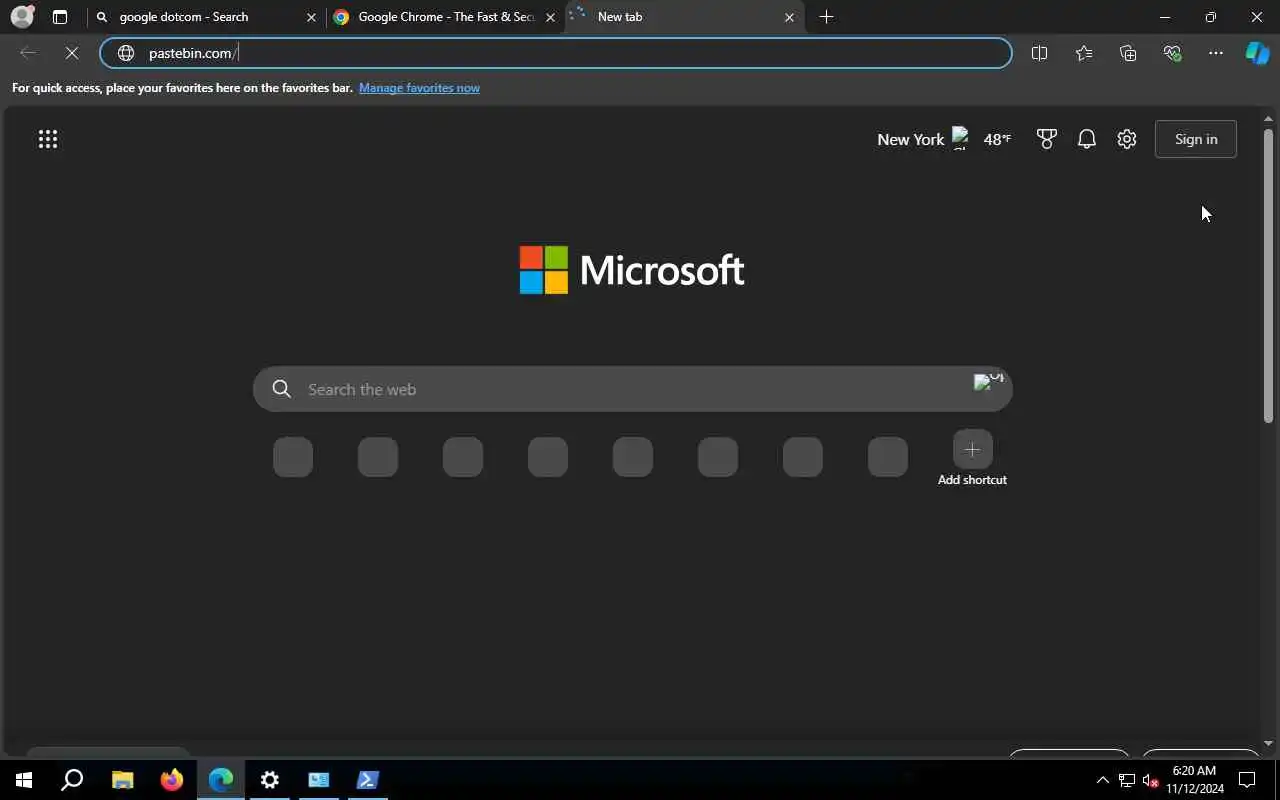This screenshot has width=1280, height=800.
Task: Close the Google Chrome tab
Action: point(550,17)
